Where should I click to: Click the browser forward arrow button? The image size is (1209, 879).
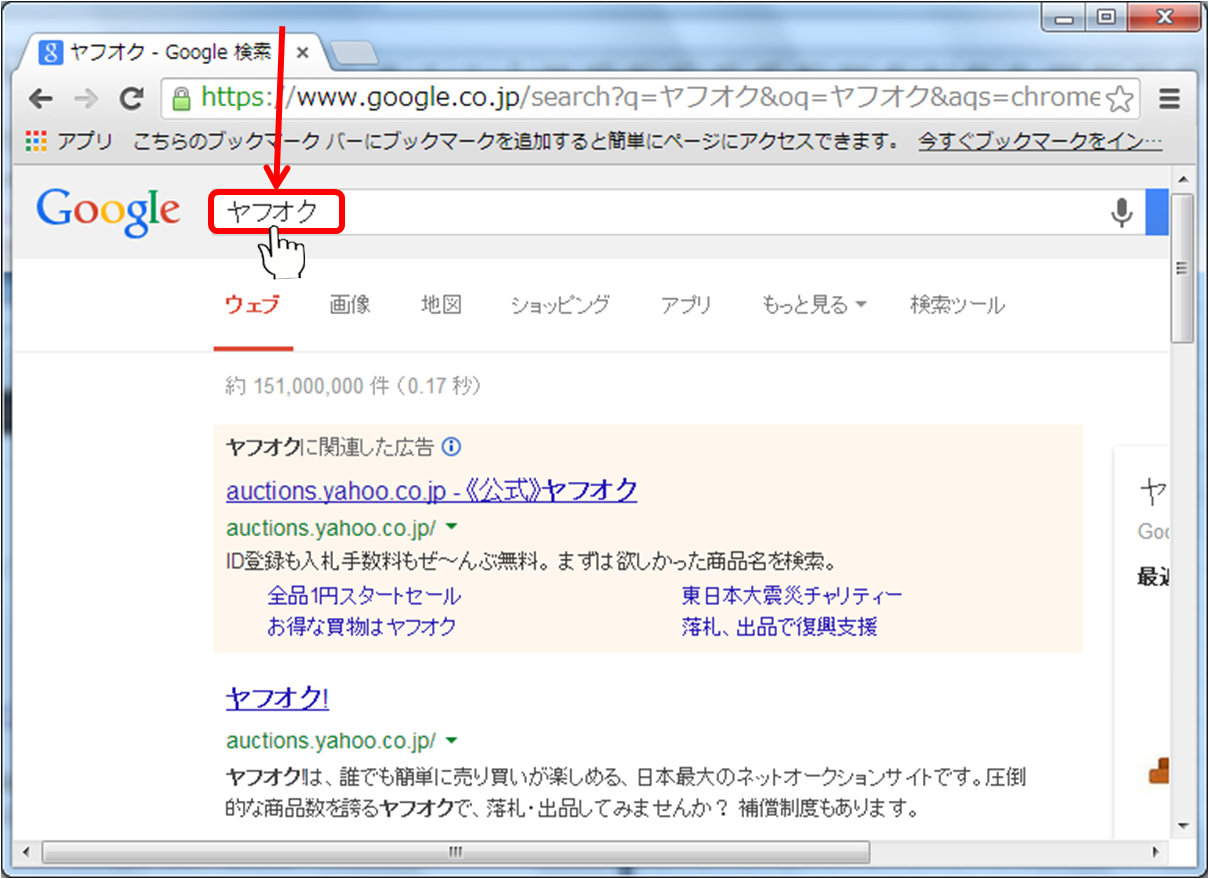click(86, 98)
